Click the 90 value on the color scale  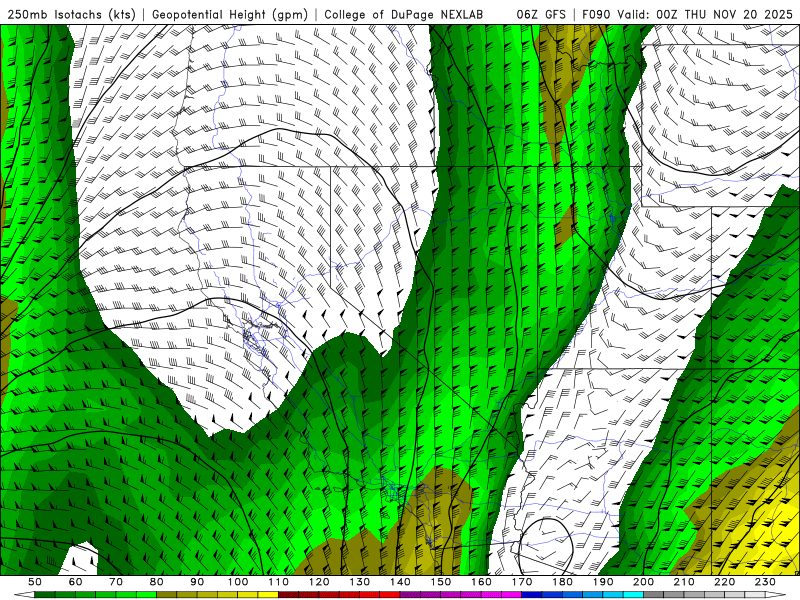pyautogui.click(x=197, y=582)
